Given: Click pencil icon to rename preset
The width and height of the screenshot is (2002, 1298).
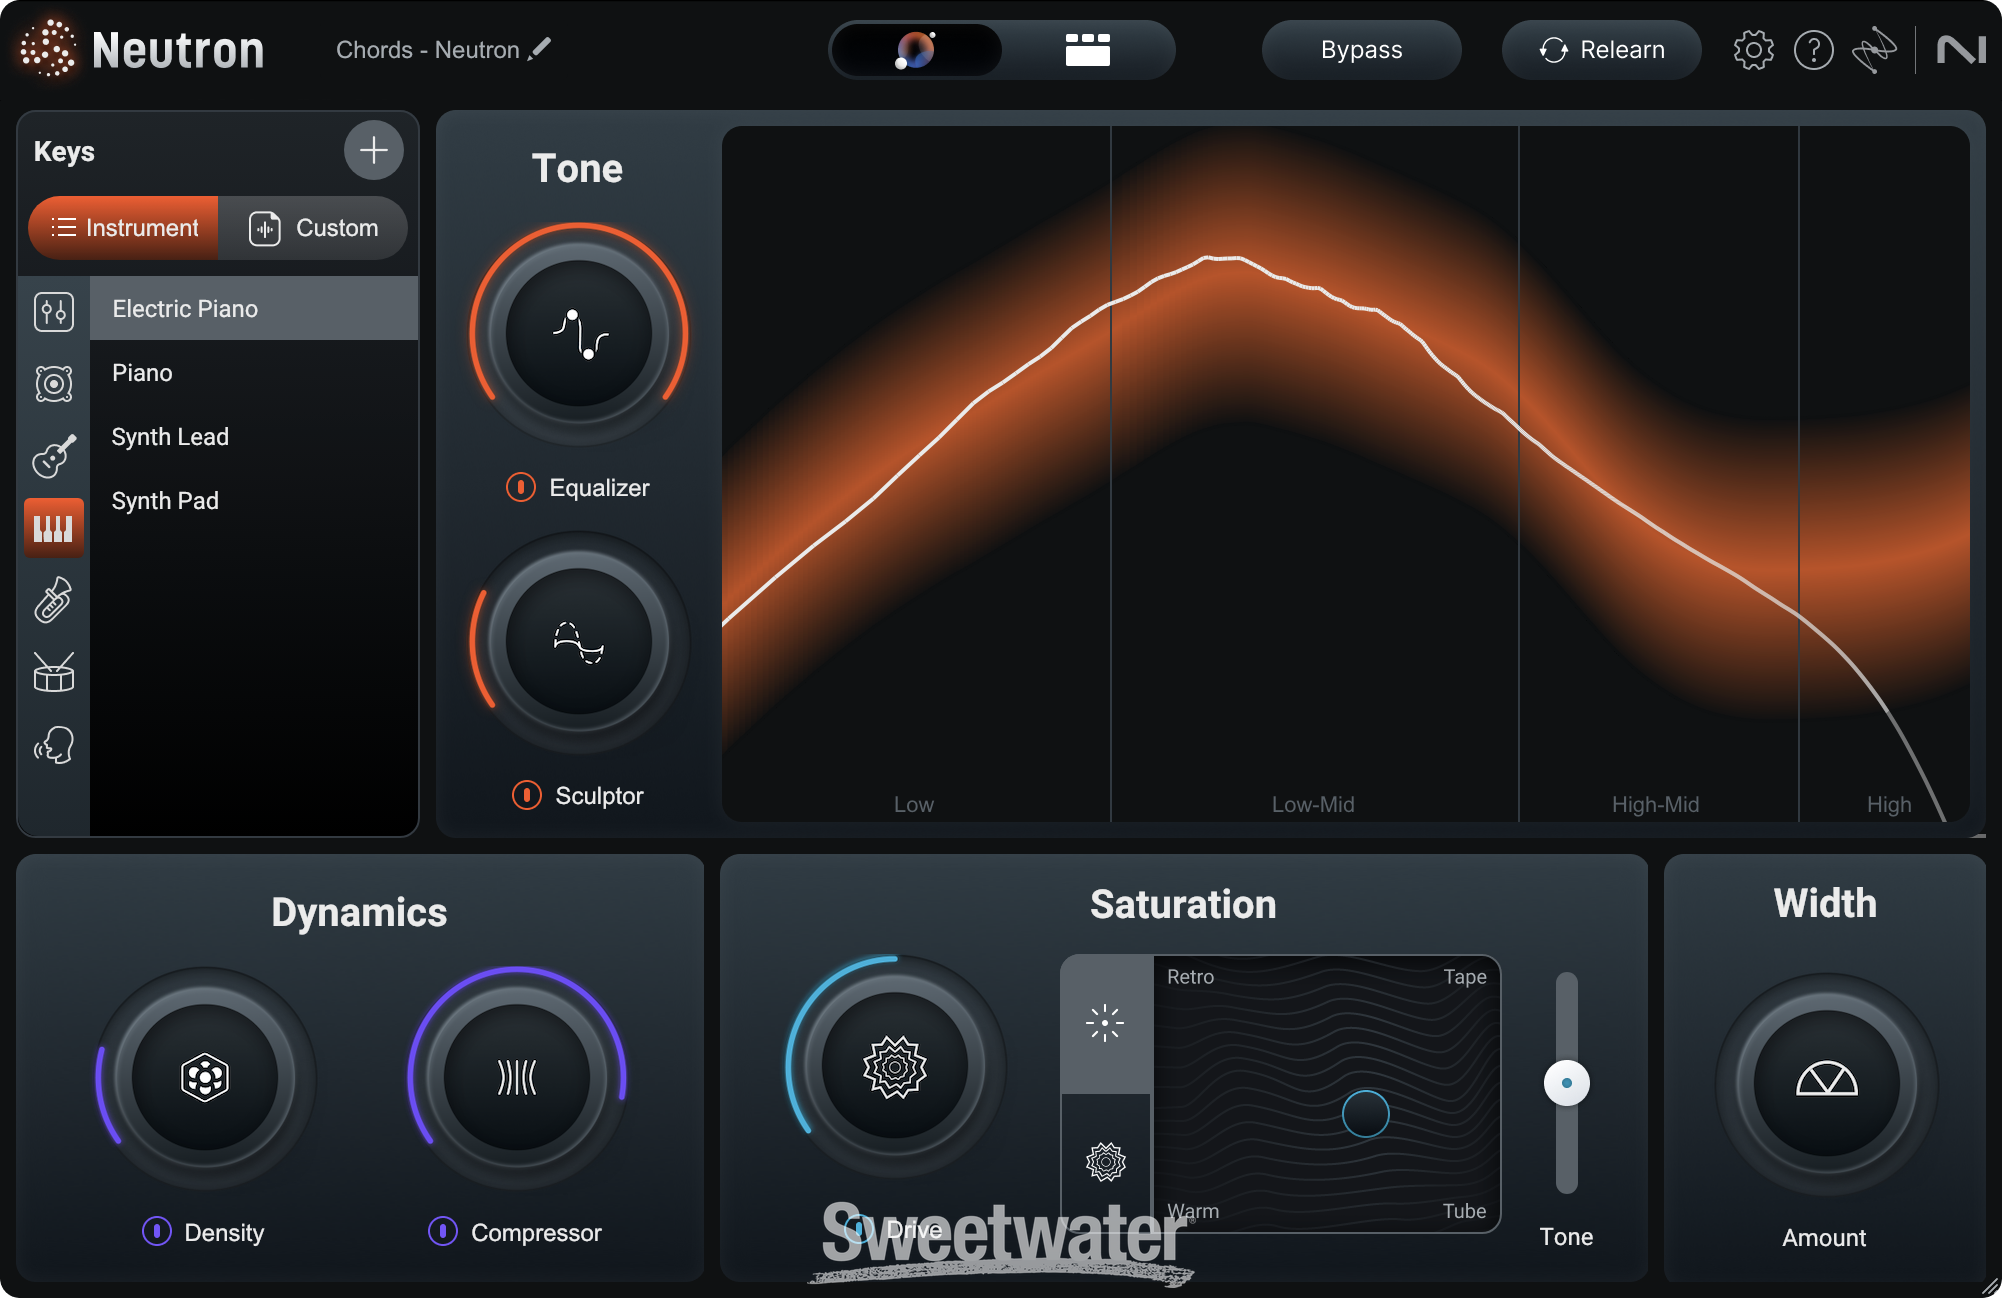Looking at the screenshot, I should pos(540,49).
